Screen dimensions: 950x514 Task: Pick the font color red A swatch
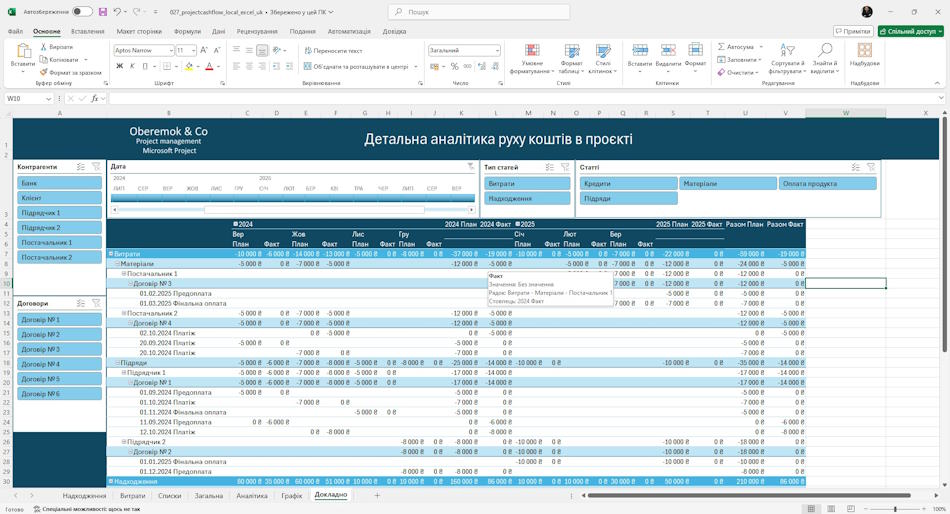click(x=209, y=66)
